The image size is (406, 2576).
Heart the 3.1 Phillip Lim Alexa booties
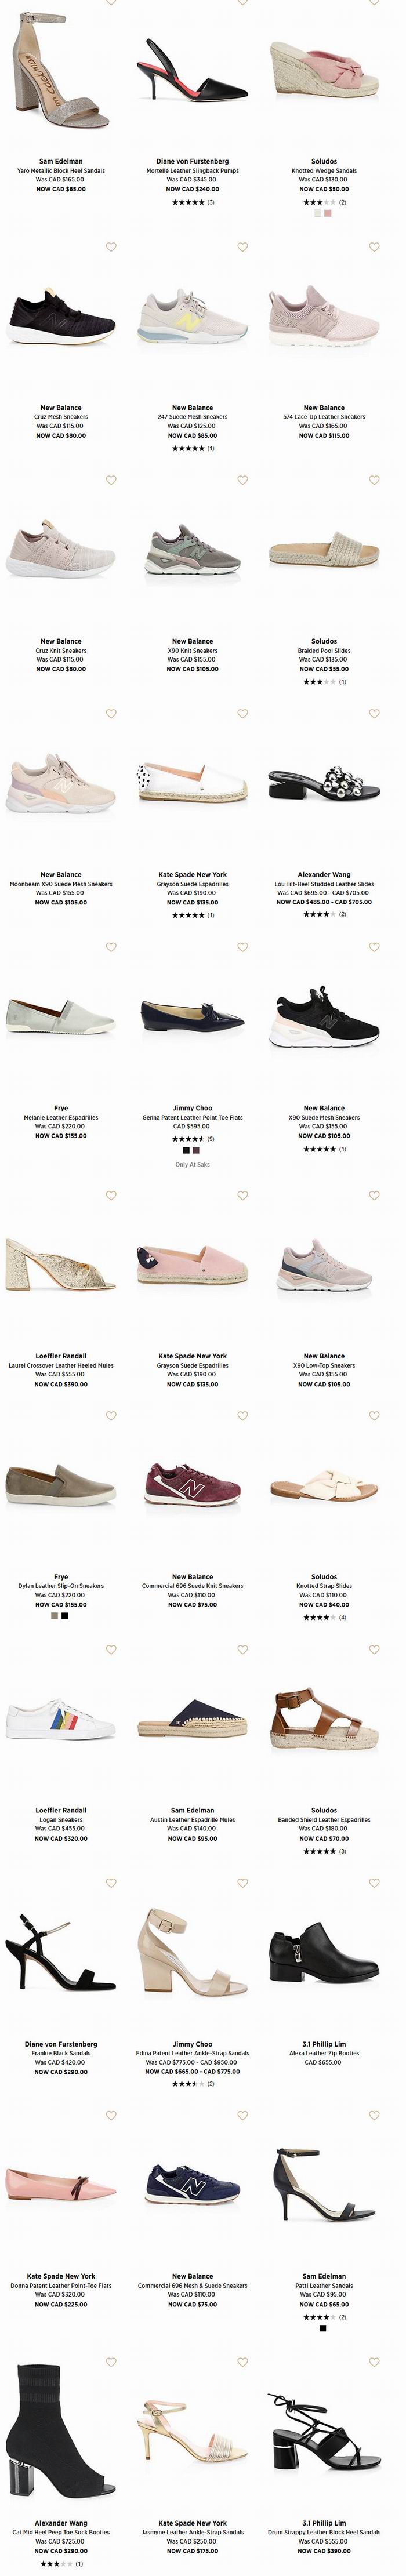pyautogui.click(x=374, y=1883)
